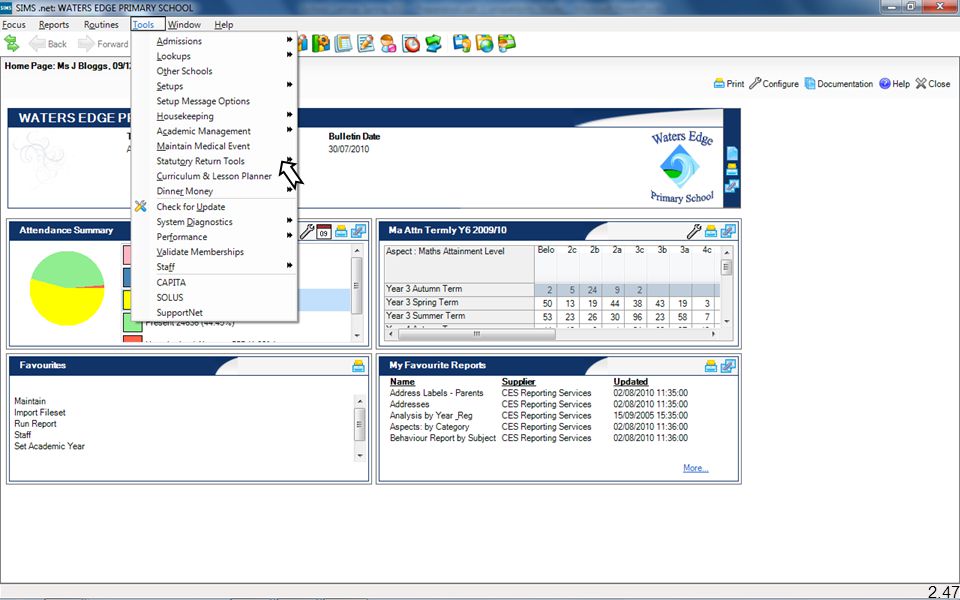Click the printer icon beside the school logo
Screen dimensions: 960x600
[x=732, y=170]
